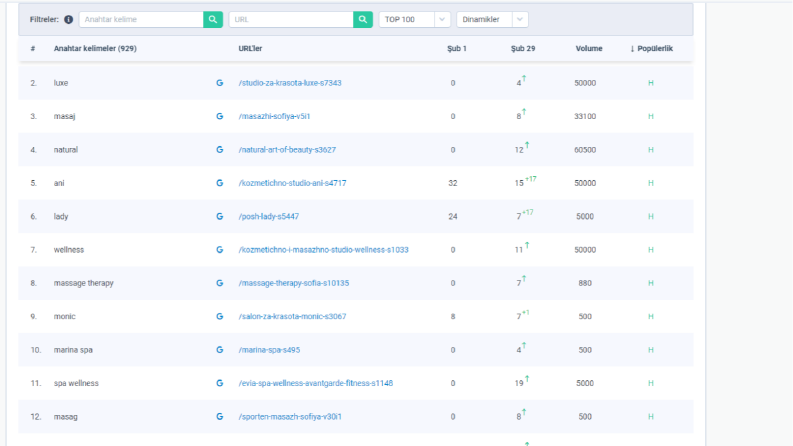Image resolution: width=793 pixels, height=446 pixels.
Task: Select keyword text 'masaj'
Action: [64, 116]
